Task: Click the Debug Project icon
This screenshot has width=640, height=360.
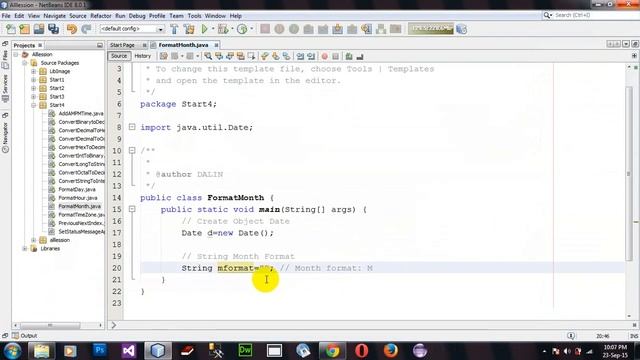Action: (x=223, y=29)
